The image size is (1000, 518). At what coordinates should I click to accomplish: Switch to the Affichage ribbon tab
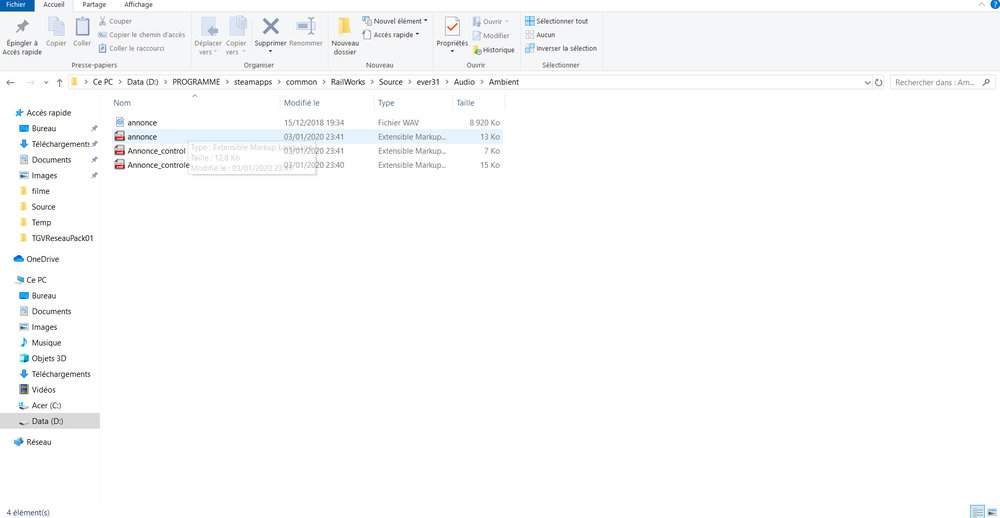[138, 4]
